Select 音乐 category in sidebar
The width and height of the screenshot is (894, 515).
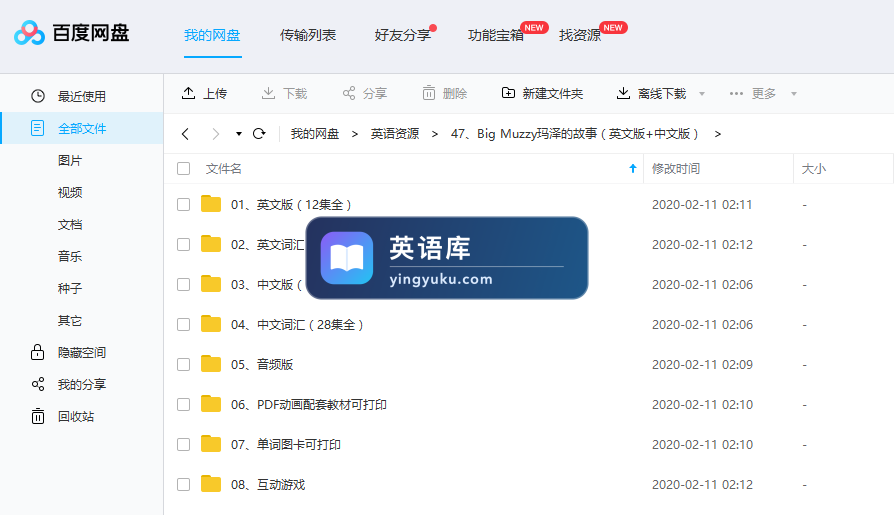tap(70, 257)
